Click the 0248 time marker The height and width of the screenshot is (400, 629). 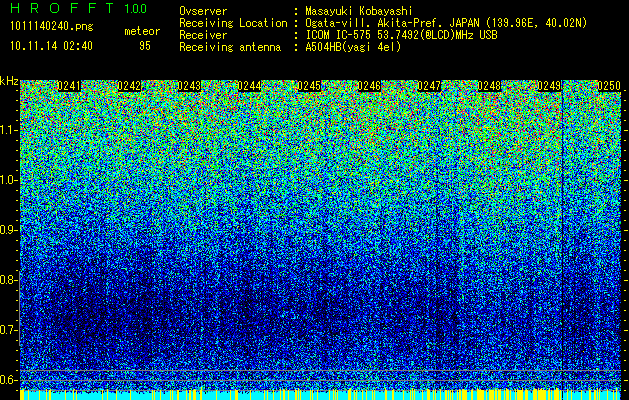pos(489,86)
